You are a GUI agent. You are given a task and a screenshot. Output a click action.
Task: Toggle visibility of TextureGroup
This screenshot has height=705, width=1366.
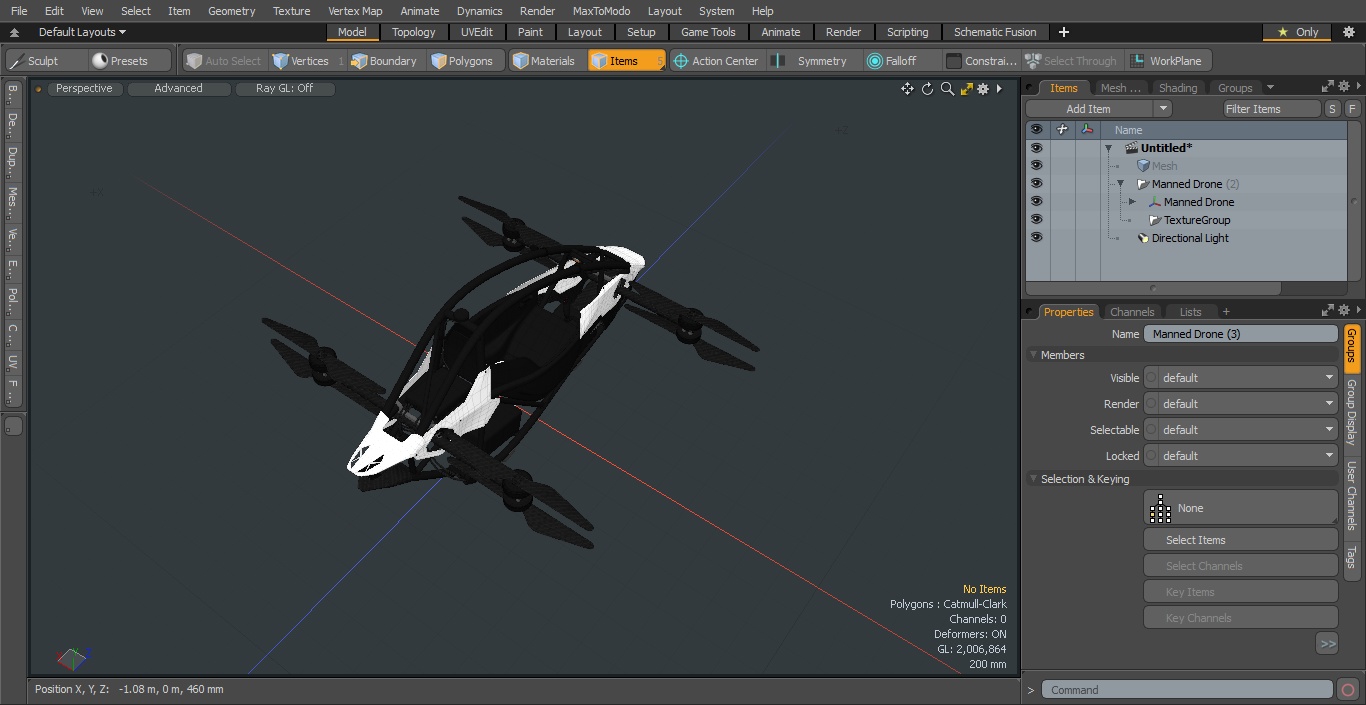[x=1036, y=220]
